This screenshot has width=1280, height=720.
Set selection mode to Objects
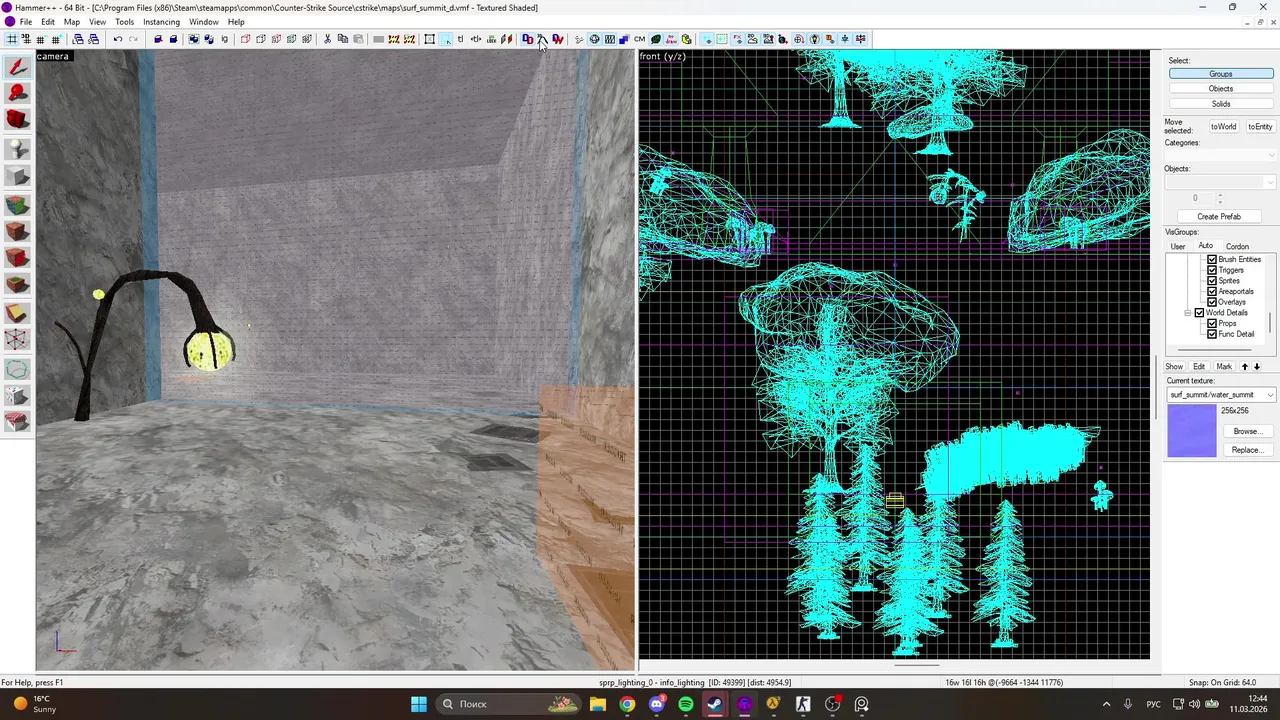point(1220,88)
